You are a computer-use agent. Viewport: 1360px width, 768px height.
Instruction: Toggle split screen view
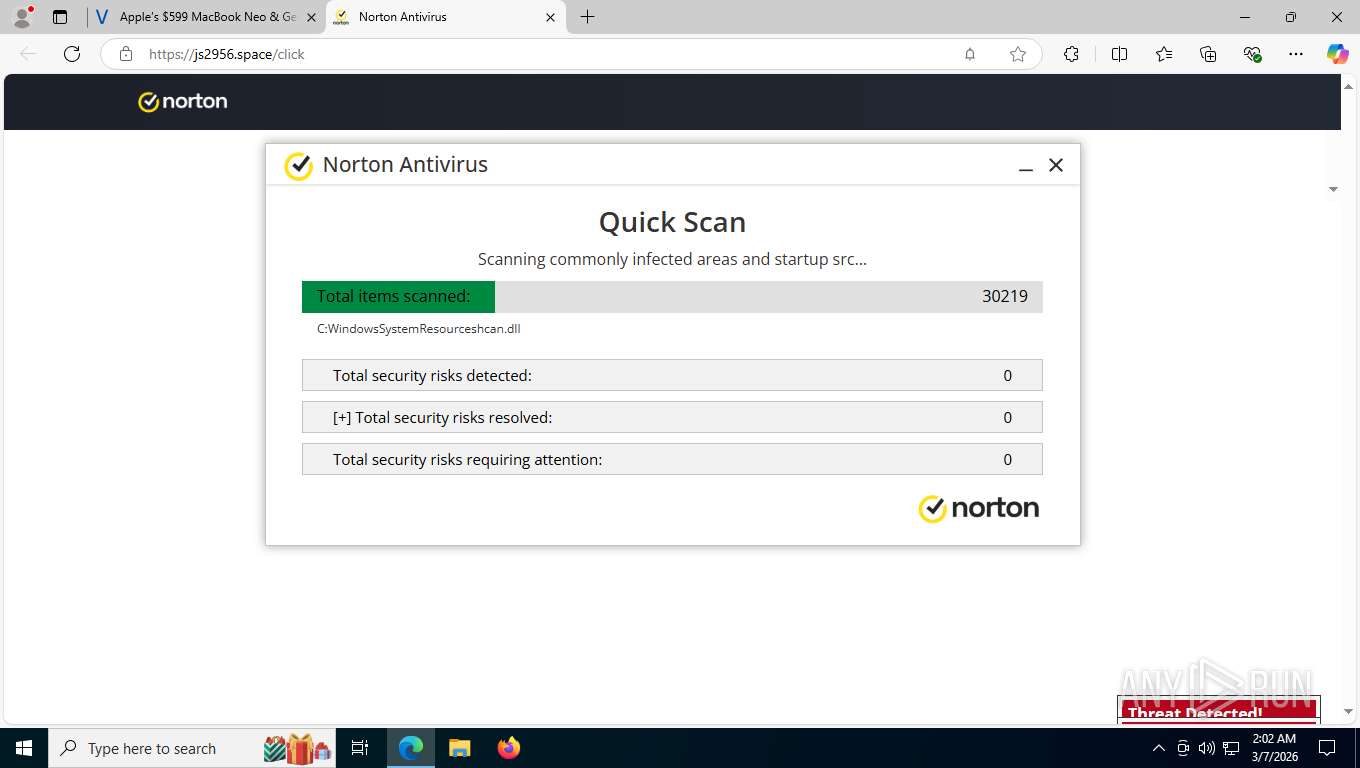tap(1119, 54)
